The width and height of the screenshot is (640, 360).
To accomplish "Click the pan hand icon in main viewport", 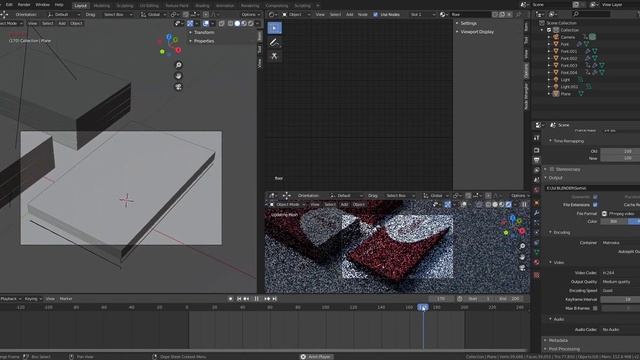I will coord(178,76).
